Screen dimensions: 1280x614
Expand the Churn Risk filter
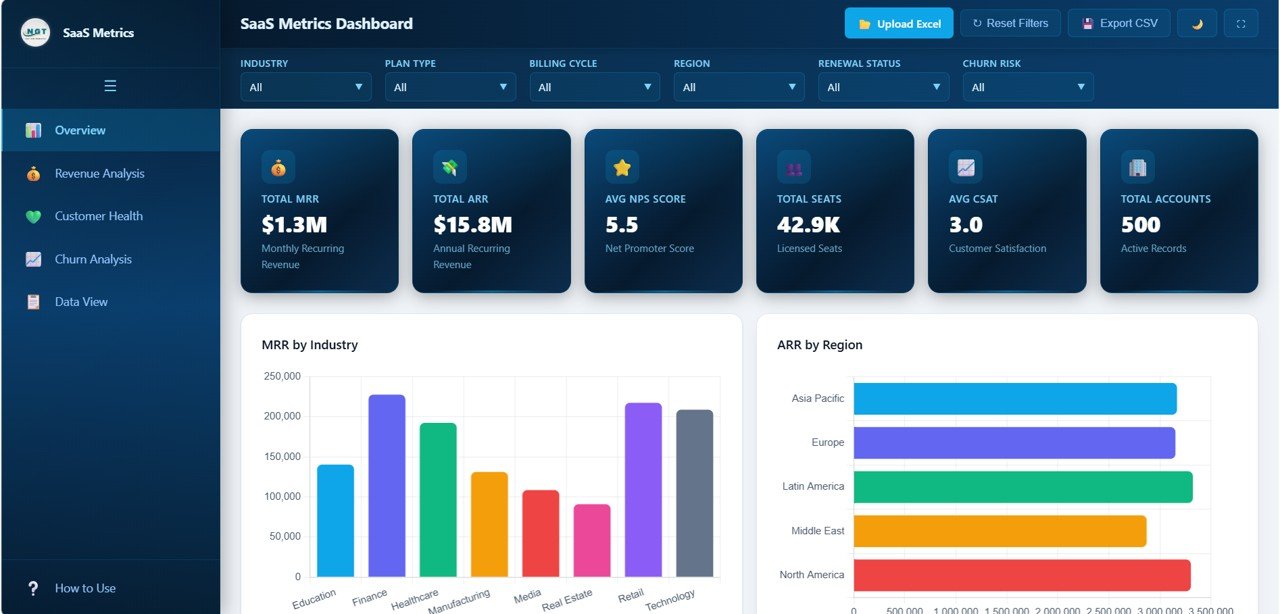pos(1027,87)
